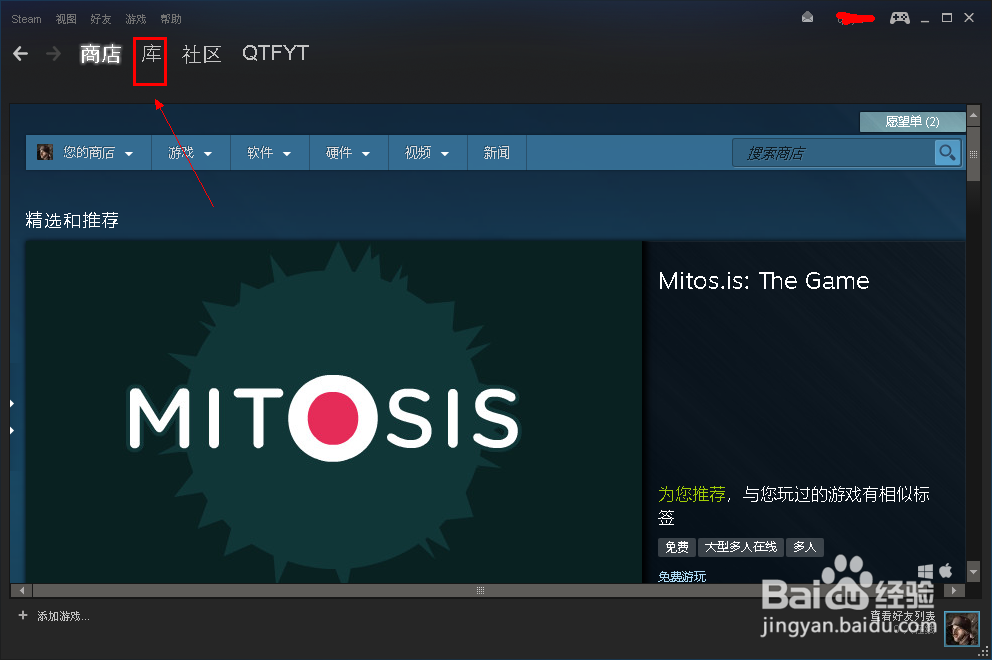This screenshot has height=660, width=992.
Task: Maximize the Steam window
Action: [x=946, y=18]
